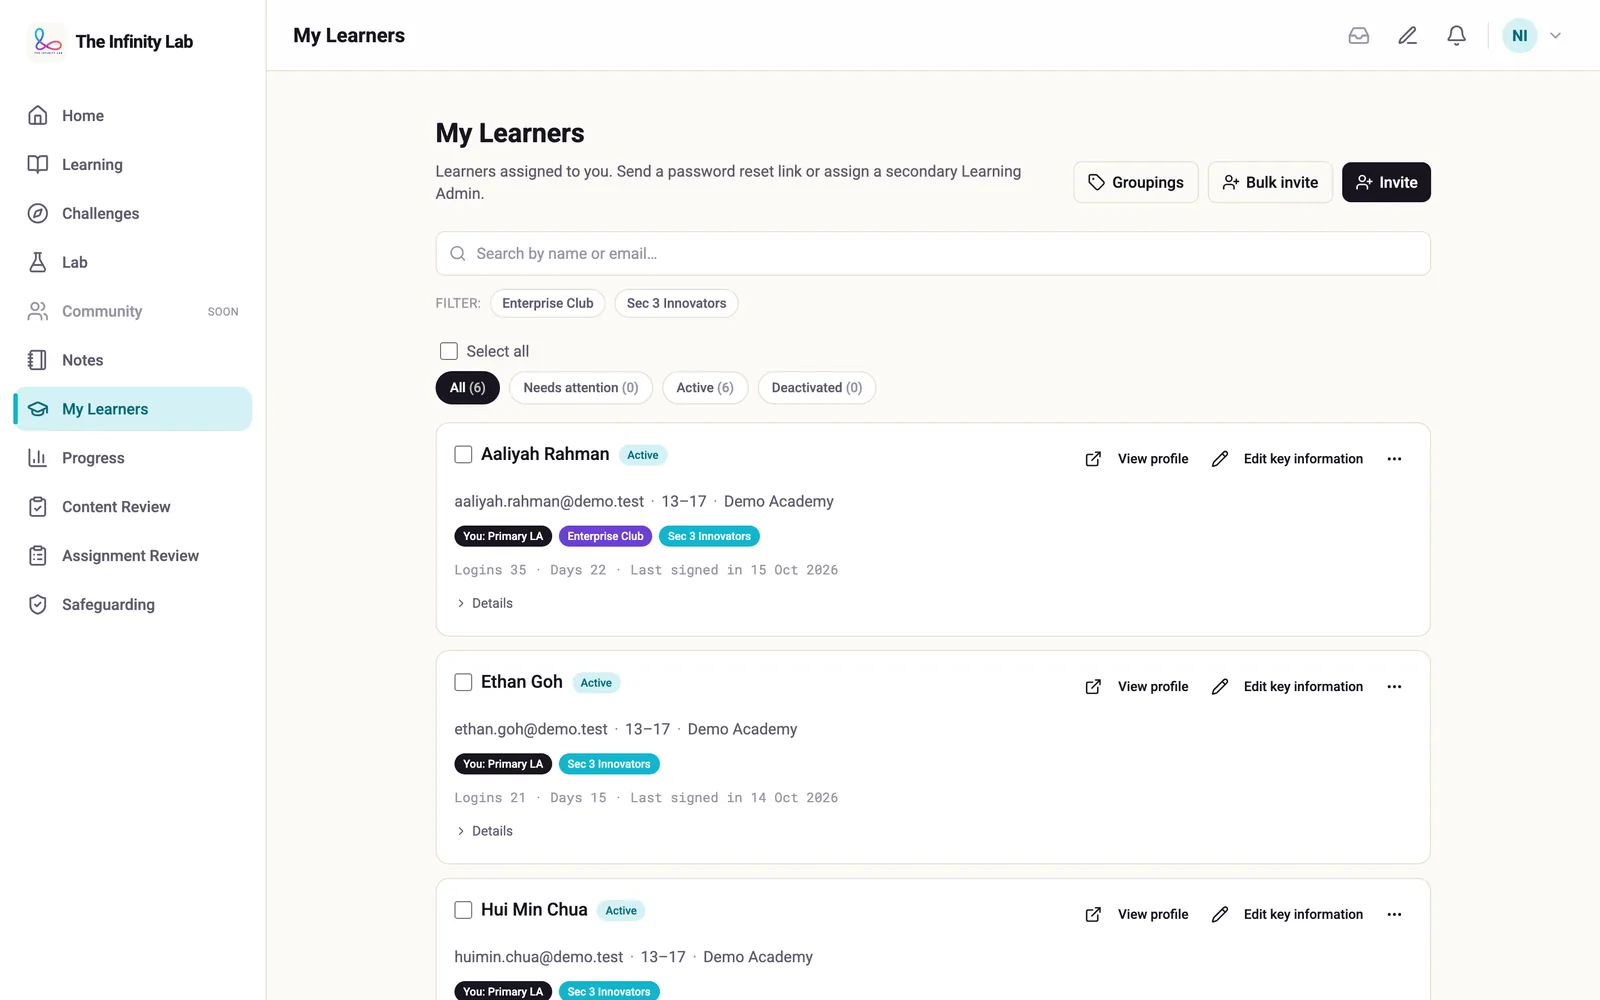
Task: Click the NI user avatar
Action: (x=1519, y=36)
